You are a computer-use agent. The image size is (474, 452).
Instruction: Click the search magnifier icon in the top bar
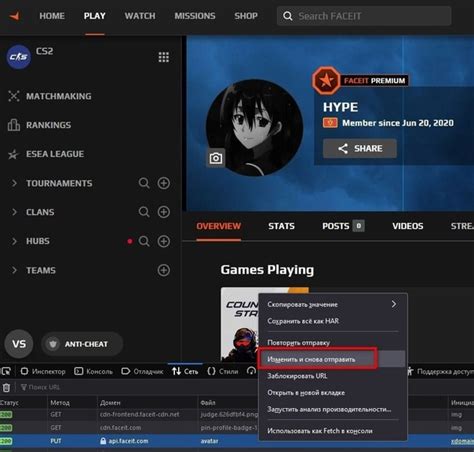point(287,16)
